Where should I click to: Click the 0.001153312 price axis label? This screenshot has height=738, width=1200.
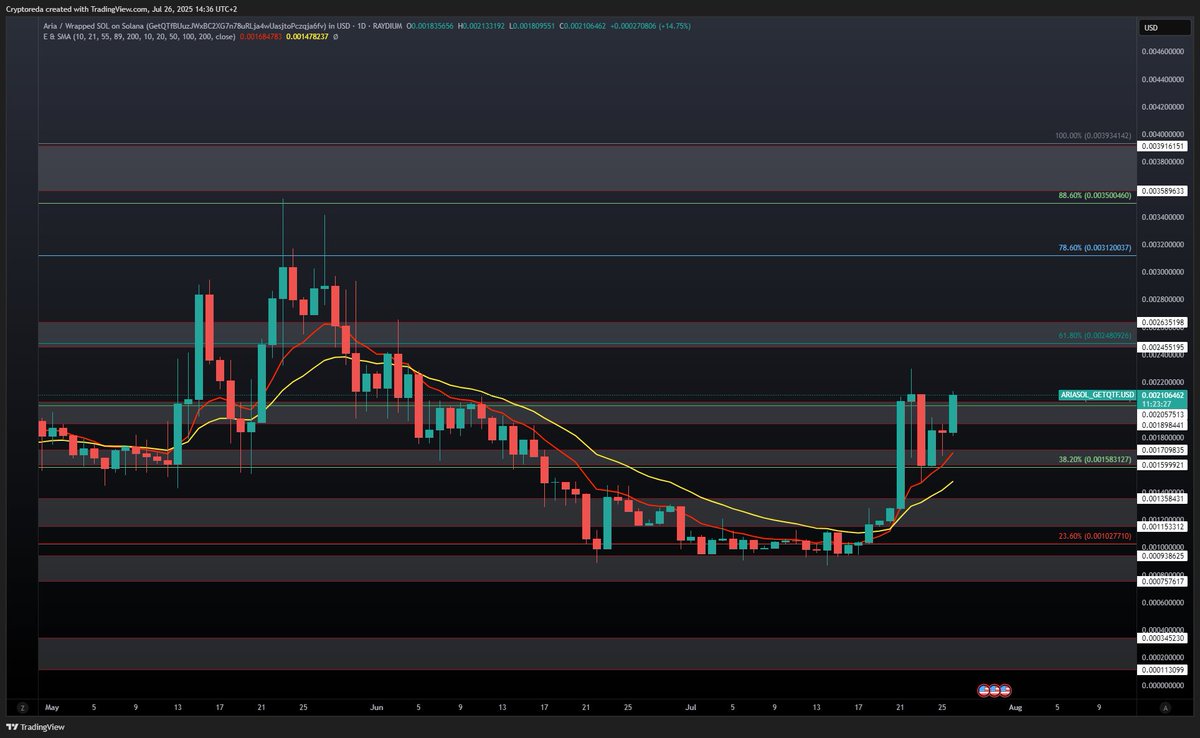[1163, 526]
